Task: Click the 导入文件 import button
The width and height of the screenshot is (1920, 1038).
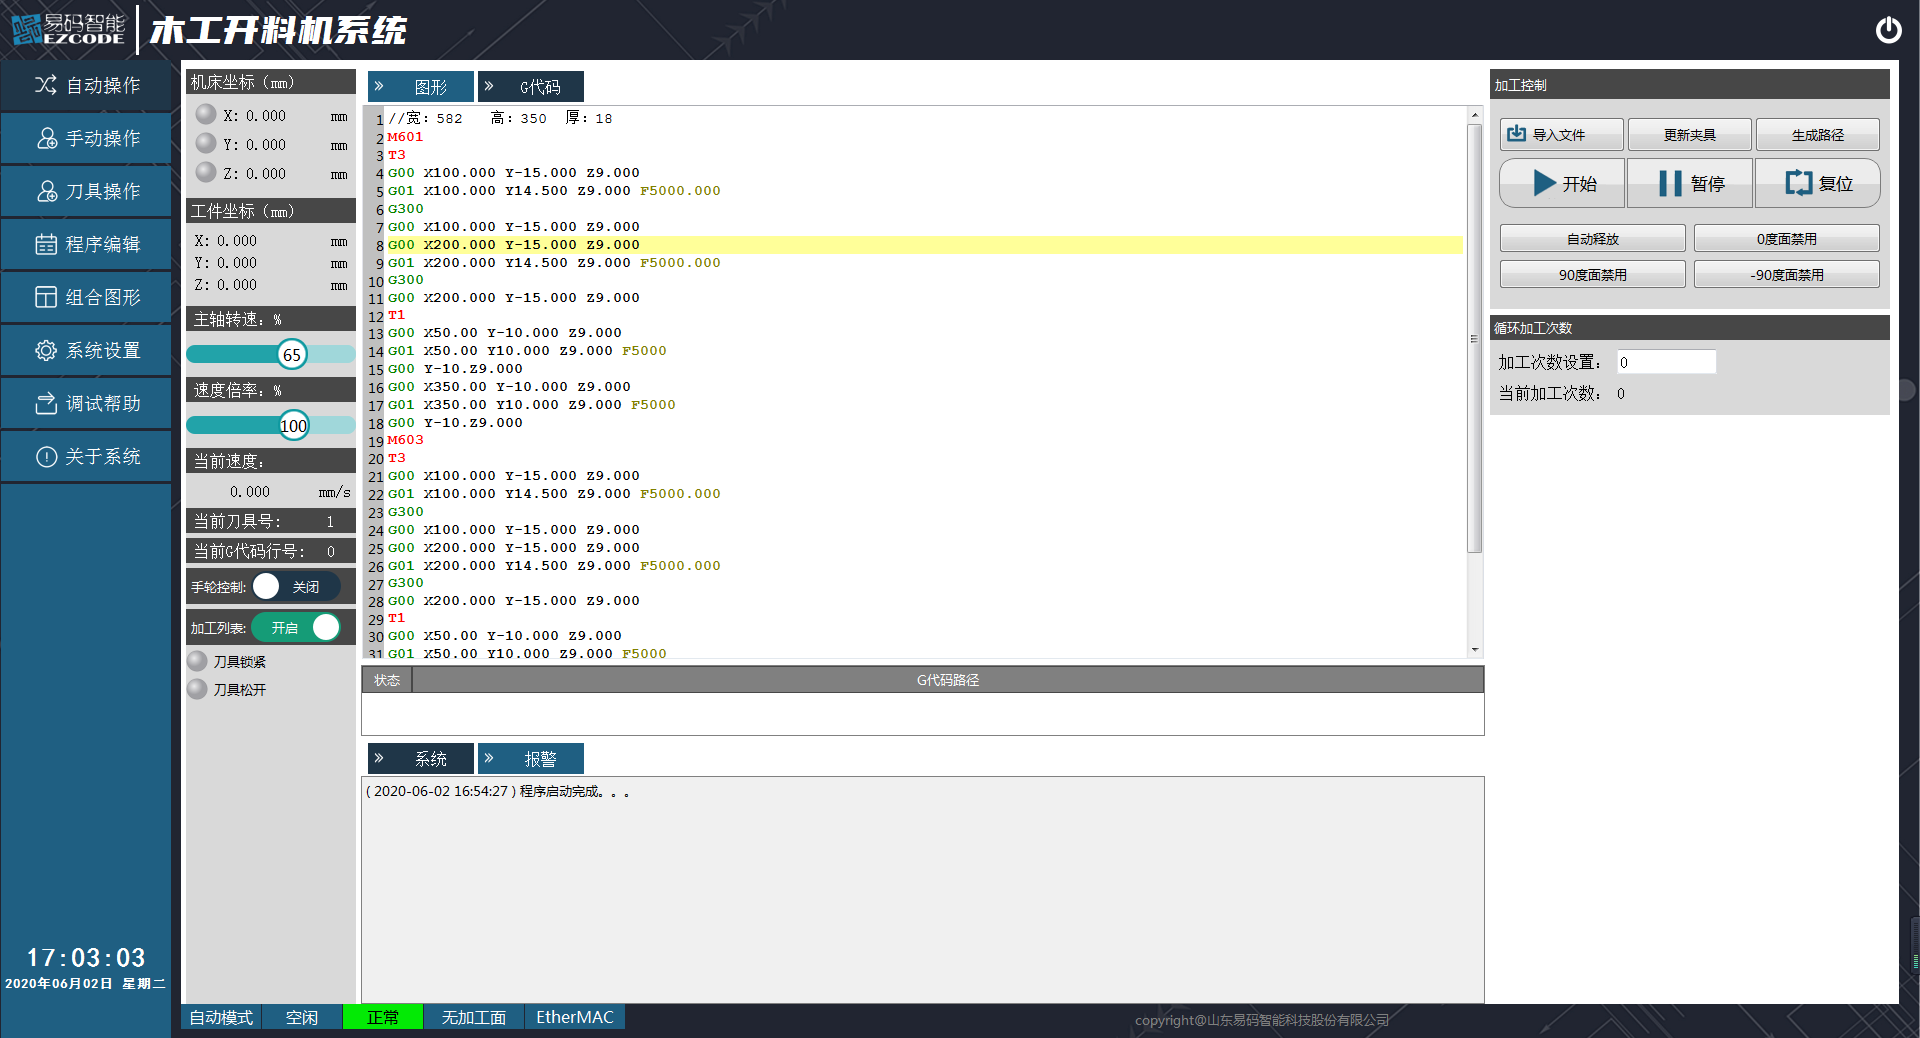Action: pyautogui.click(x=1561, y=135)
